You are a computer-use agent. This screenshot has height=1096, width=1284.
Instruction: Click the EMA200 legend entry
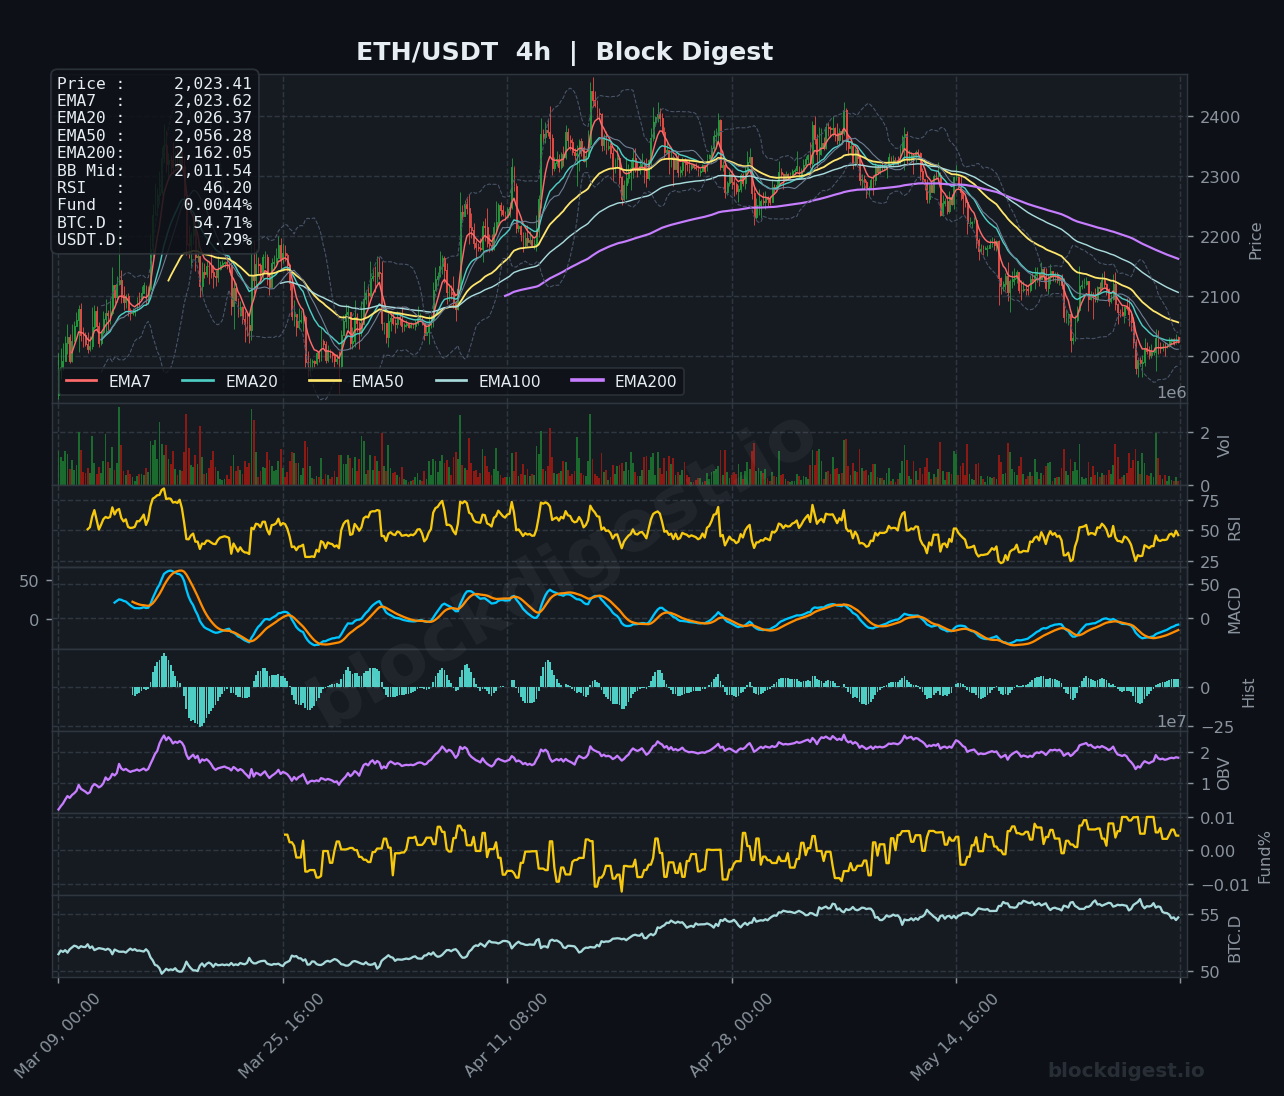pos(624,381)
